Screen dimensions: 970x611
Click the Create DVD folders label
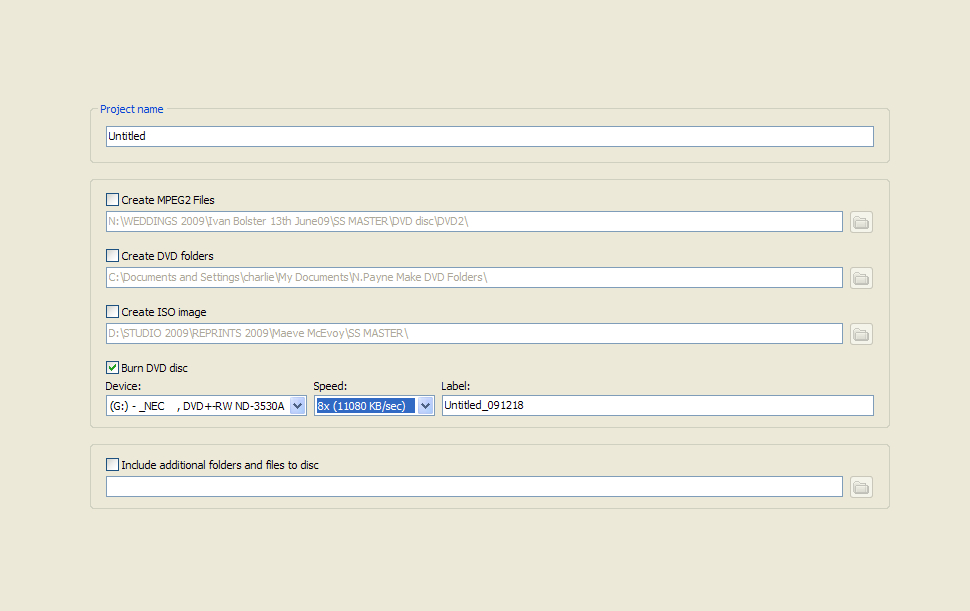pos(167,256)
